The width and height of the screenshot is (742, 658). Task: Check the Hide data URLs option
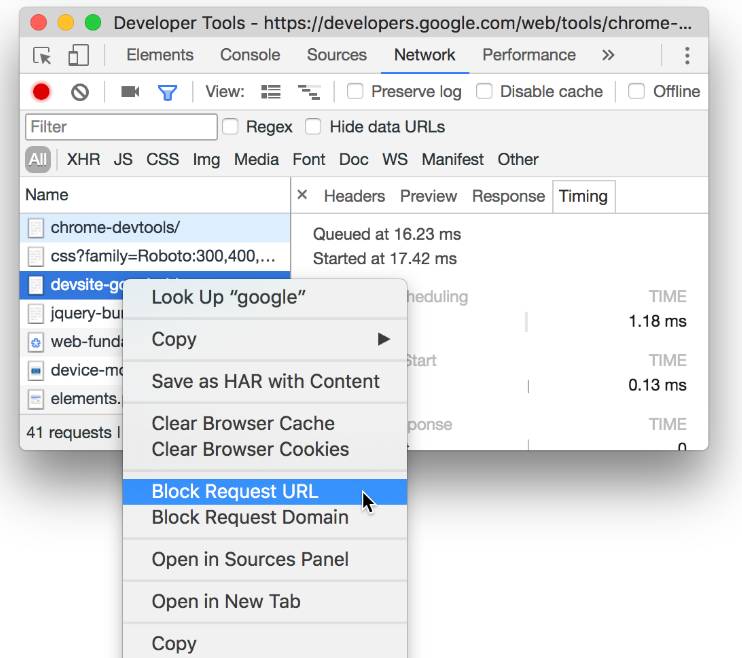(313, 126)
